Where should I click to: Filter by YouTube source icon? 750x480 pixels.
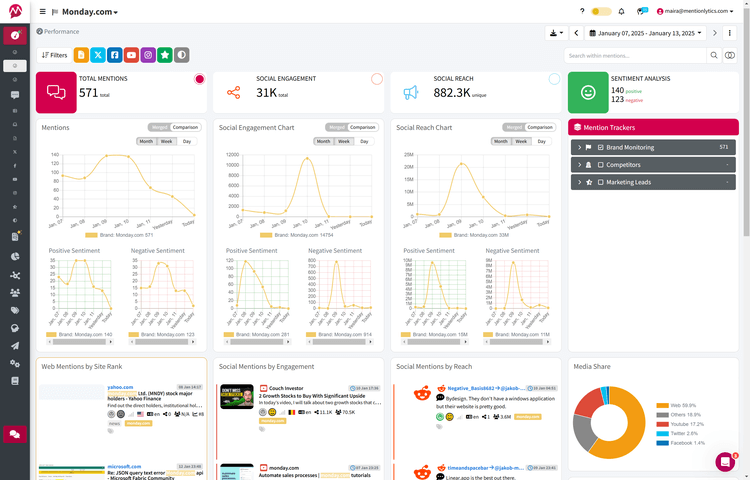point(132,55)
